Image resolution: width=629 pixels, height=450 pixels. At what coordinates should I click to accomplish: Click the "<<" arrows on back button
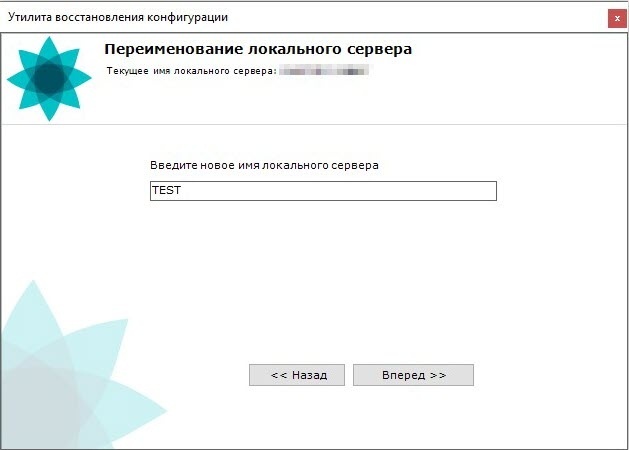pyautogui.click(x=279, y=375)
